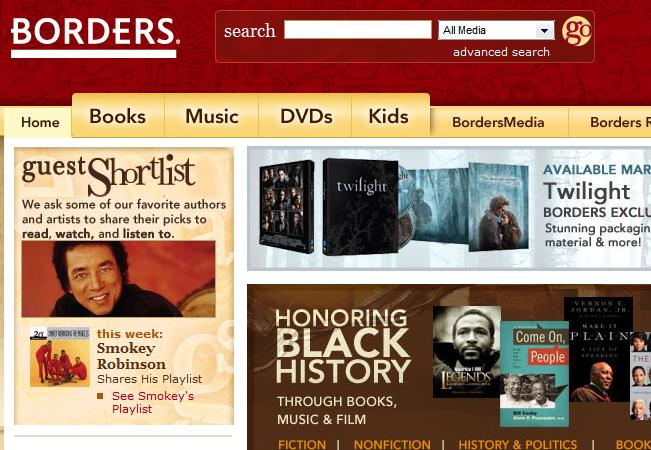Go to the Home tab
The height and width of the screenshot is (450, 651).
point(40,122)
